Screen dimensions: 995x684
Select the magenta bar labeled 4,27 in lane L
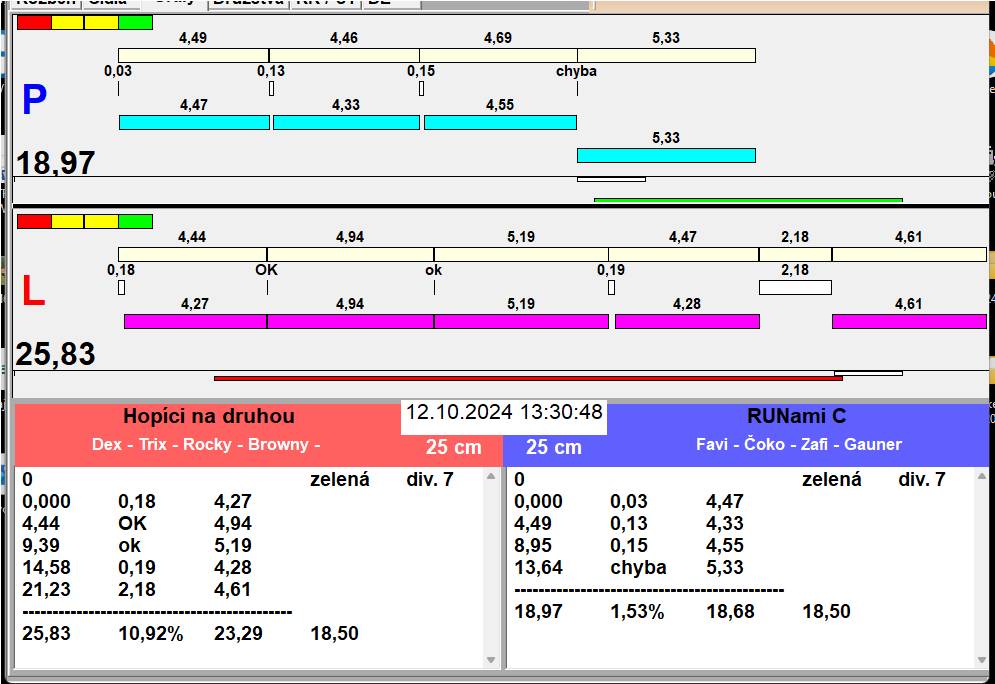click(195, 321)
